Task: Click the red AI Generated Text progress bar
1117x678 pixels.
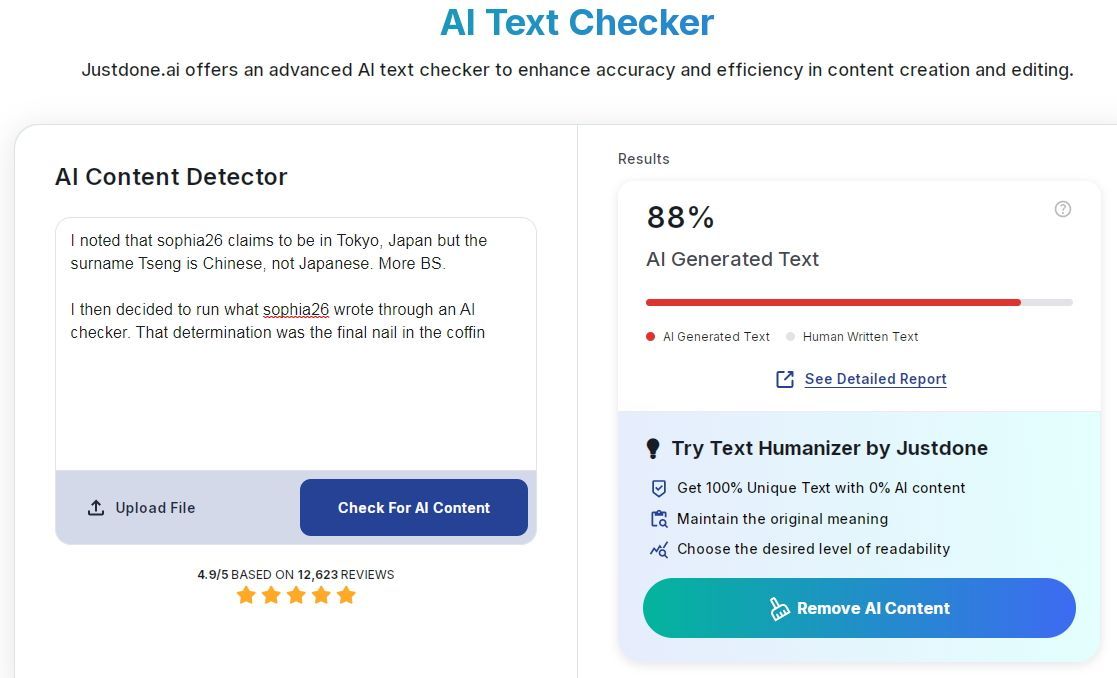Action: pyautogui.click(x=832, y=302)
